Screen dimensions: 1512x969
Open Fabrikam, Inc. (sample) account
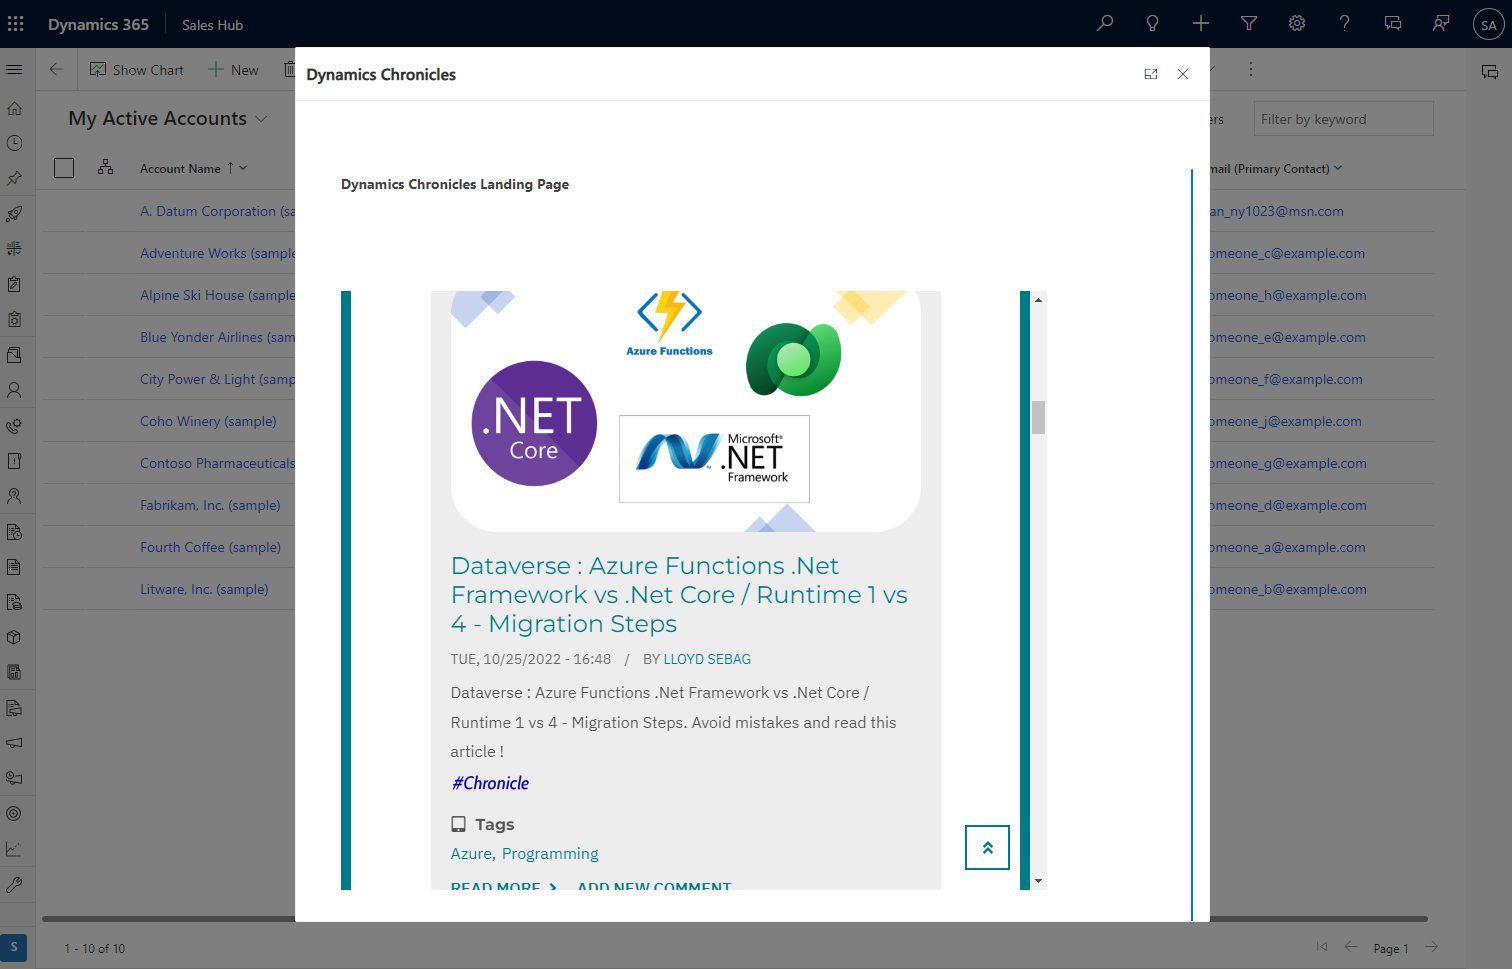click(210, 505)
